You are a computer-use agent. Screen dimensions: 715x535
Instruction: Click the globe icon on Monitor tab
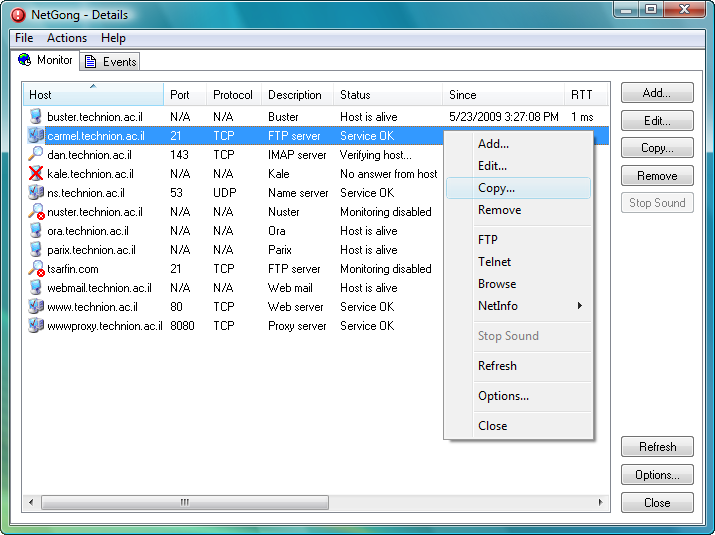[x=25, y=60]
